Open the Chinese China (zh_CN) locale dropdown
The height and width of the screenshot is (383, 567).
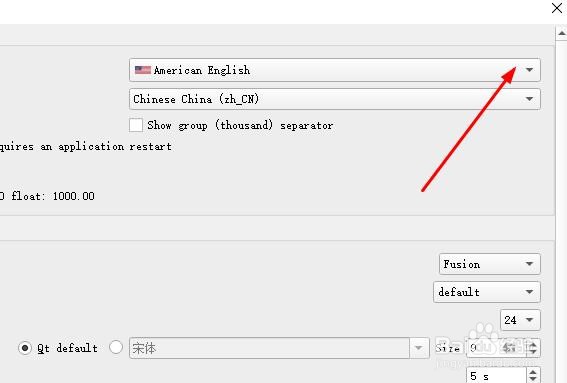click(x=334, y=99)
